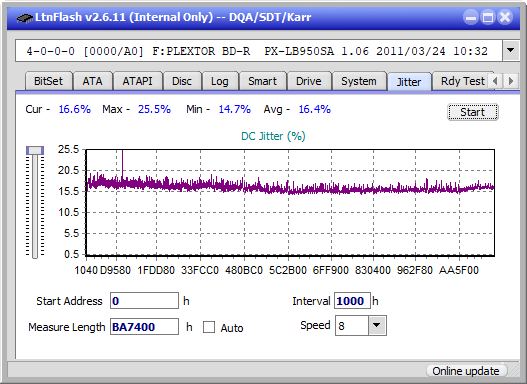Switch to the Smart tab
This screenshot has width=527, height=384.
pyautogui.click(x=262, y=81)
